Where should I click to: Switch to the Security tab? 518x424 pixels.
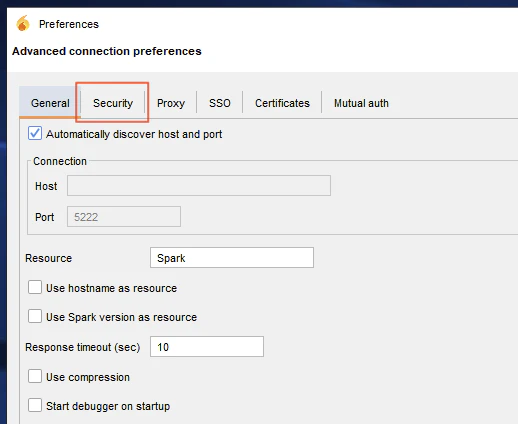pos(113,103)
